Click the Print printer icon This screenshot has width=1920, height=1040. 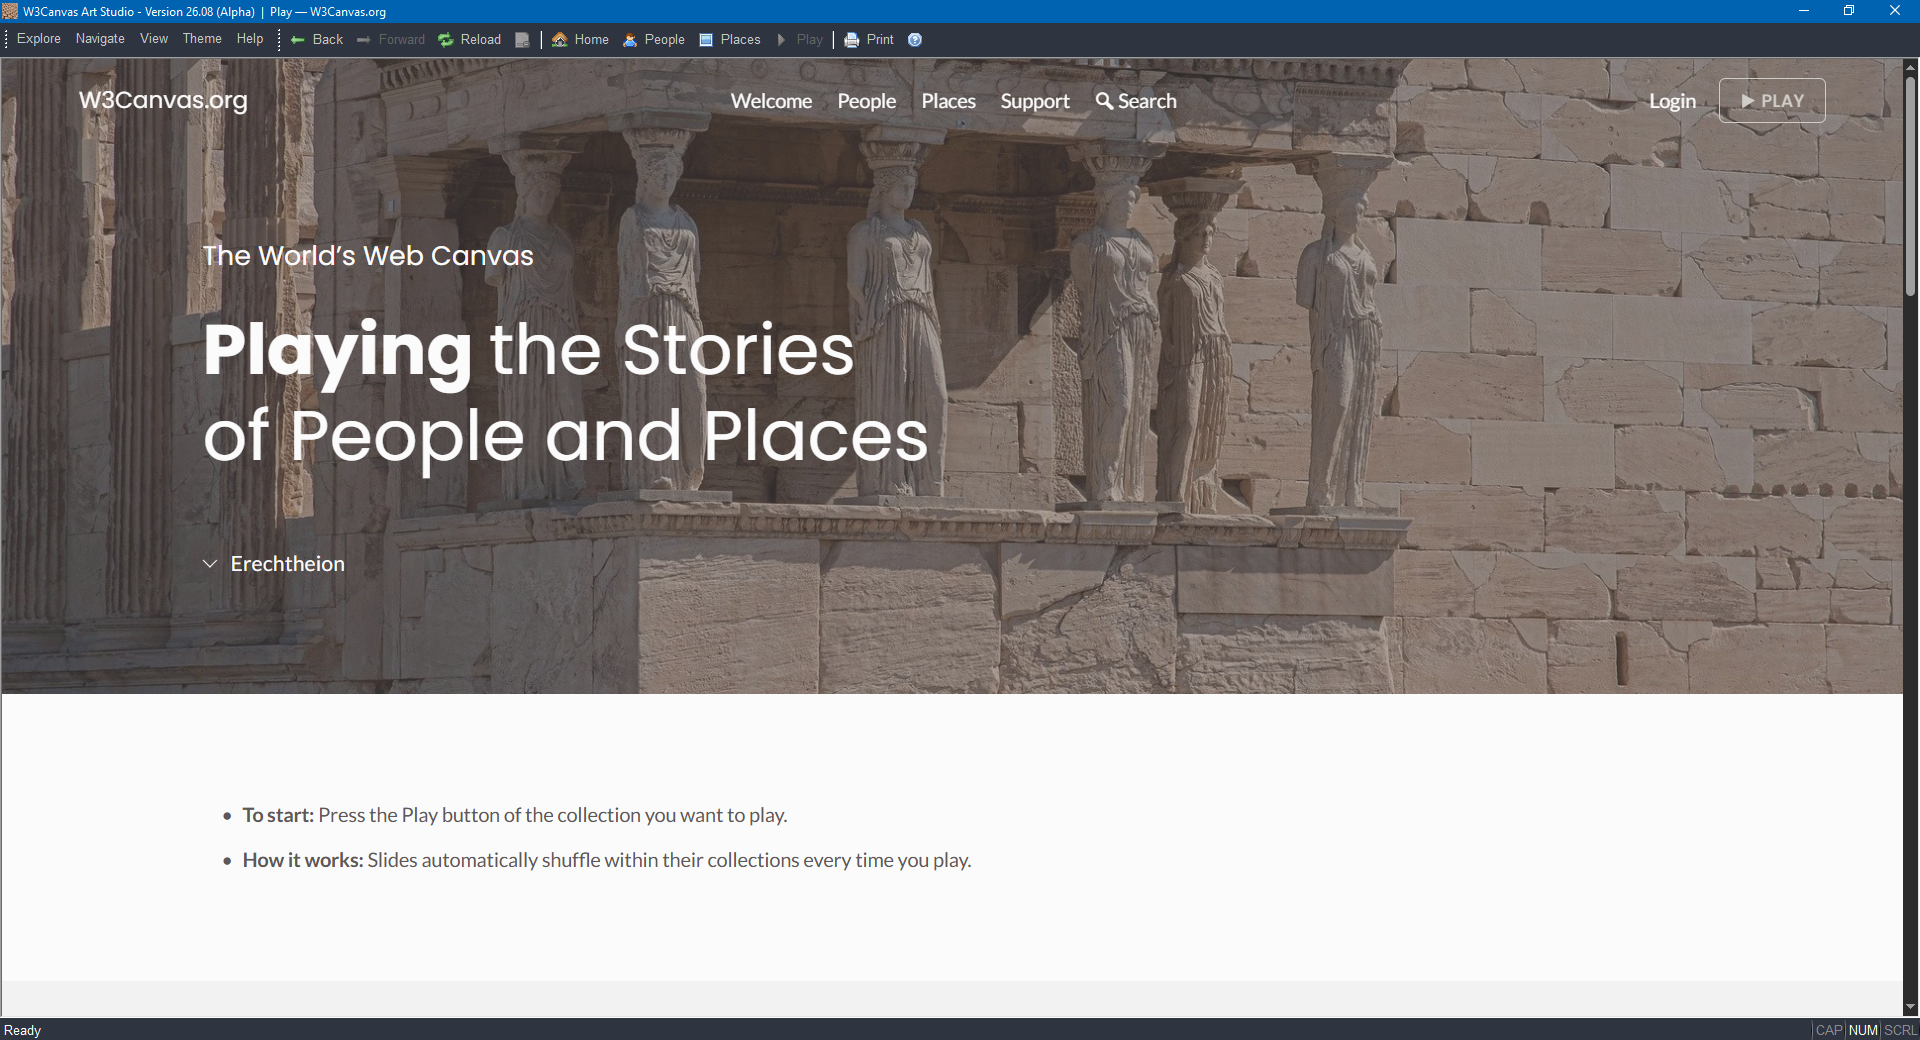click(852, 40)
